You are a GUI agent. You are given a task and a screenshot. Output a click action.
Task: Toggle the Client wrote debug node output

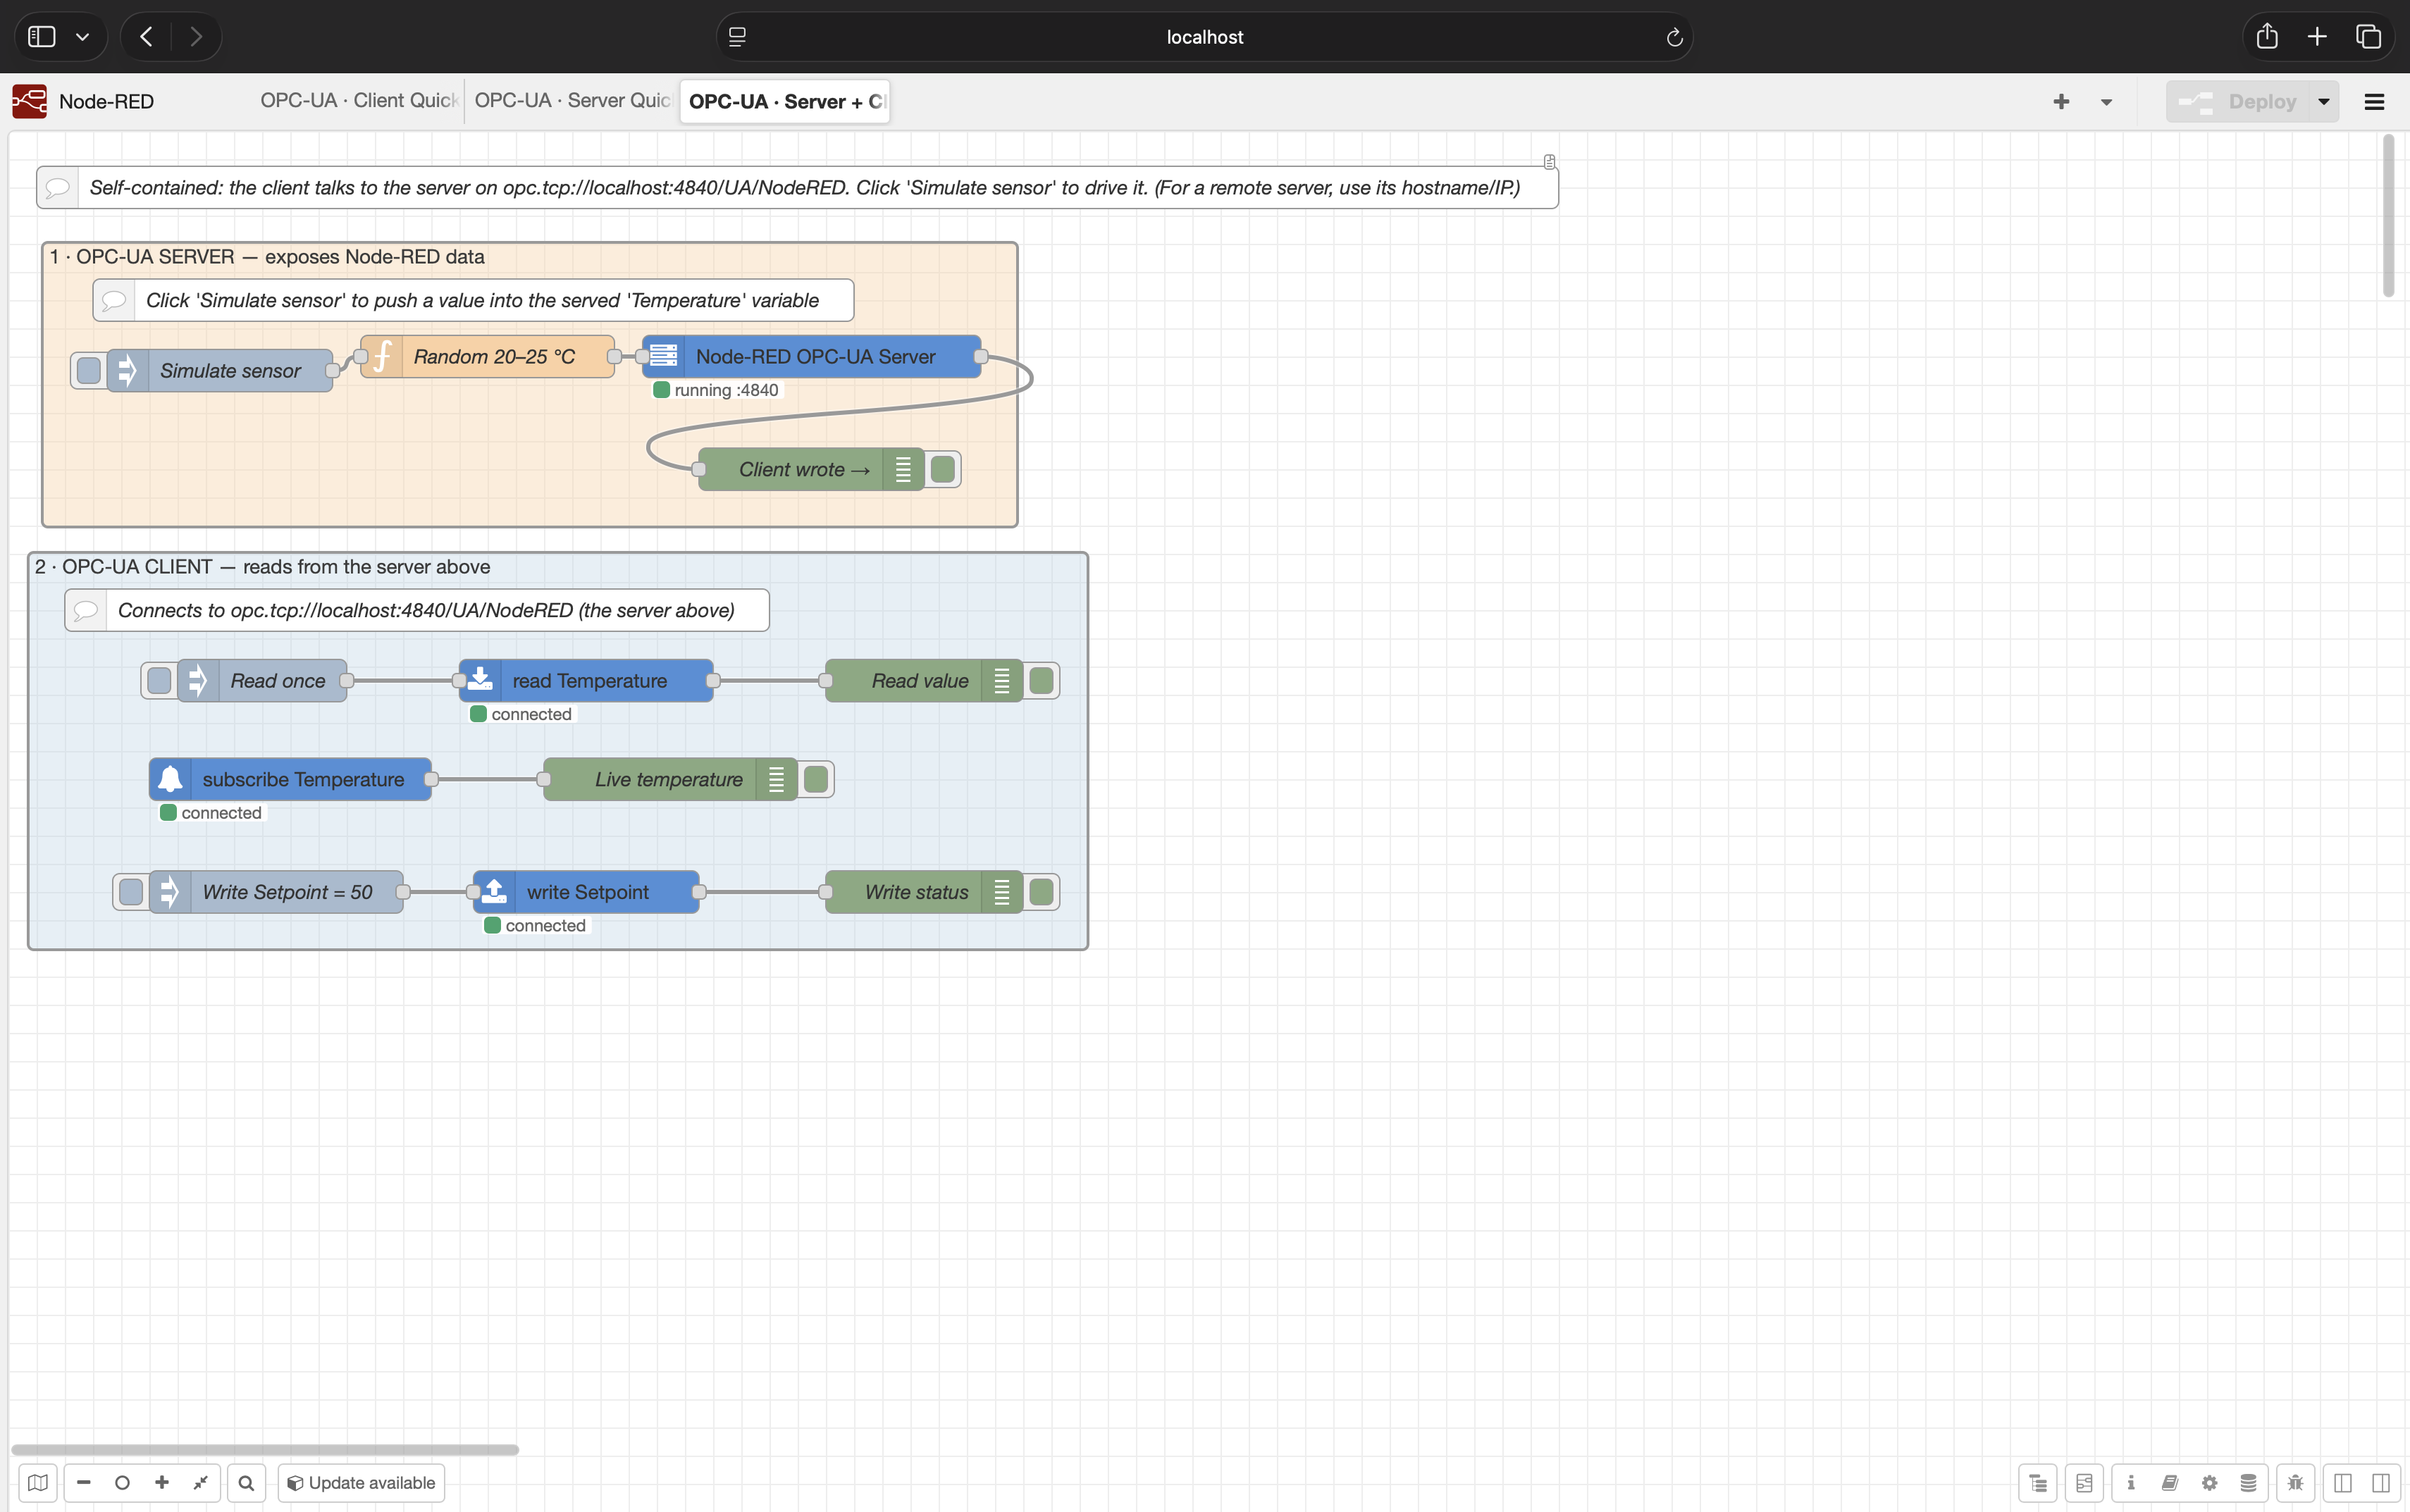point(943,469)
